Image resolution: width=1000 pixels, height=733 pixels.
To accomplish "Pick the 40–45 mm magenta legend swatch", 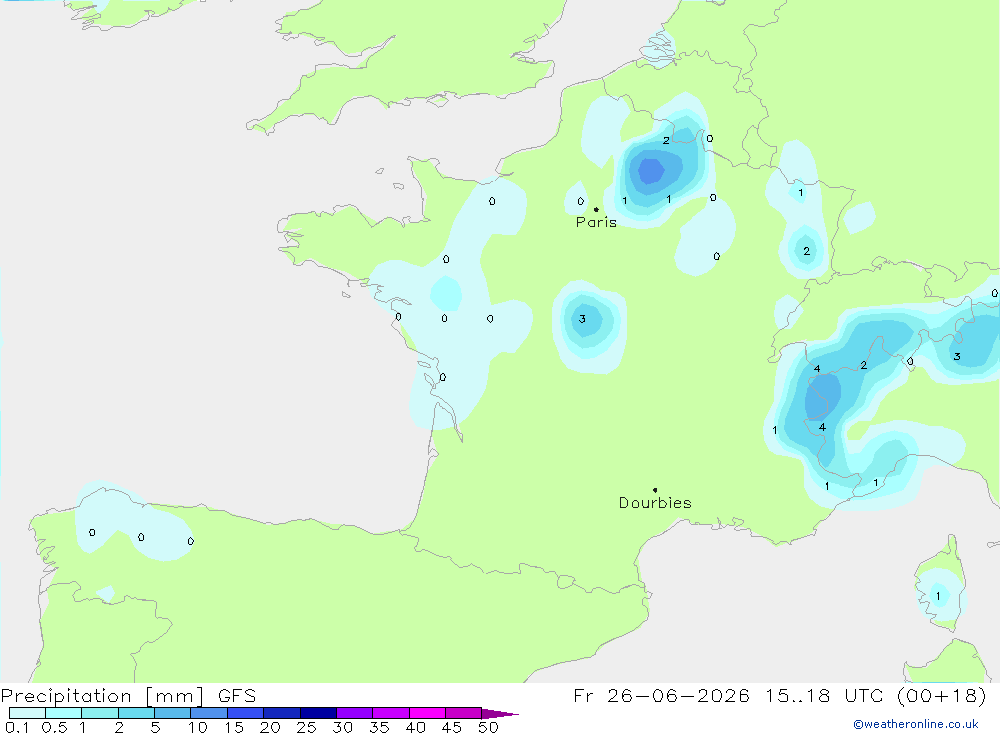I will tap(427, 713).
